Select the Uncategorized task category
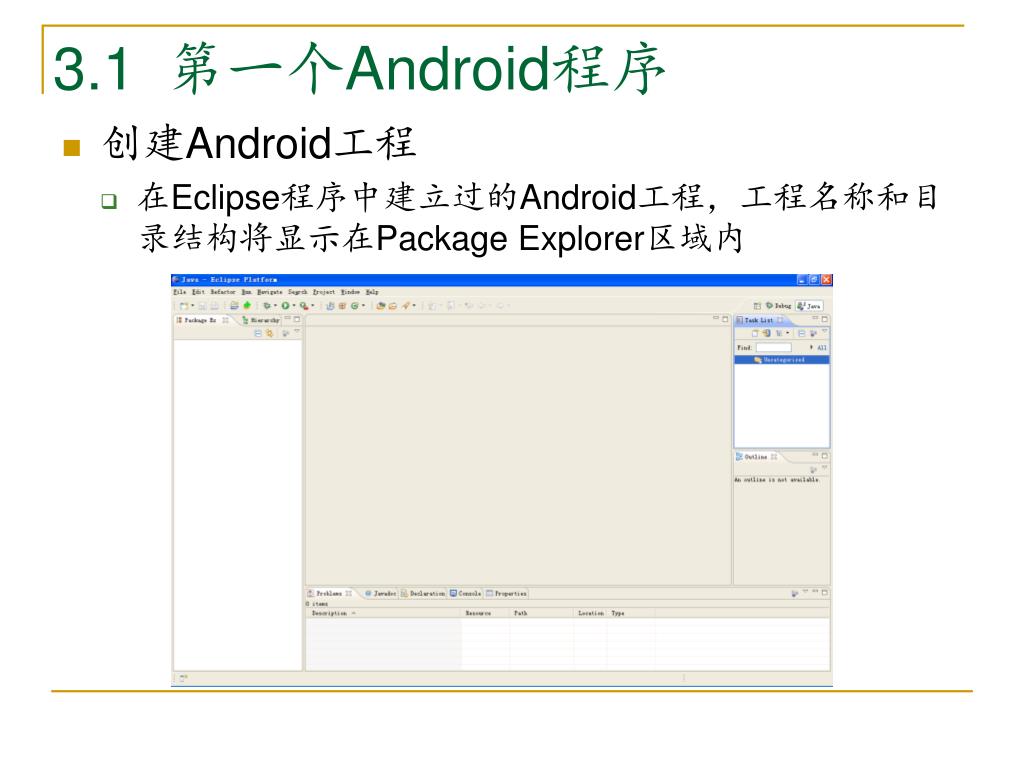This screenshot has height=768, width=1024. coord(782,360)
